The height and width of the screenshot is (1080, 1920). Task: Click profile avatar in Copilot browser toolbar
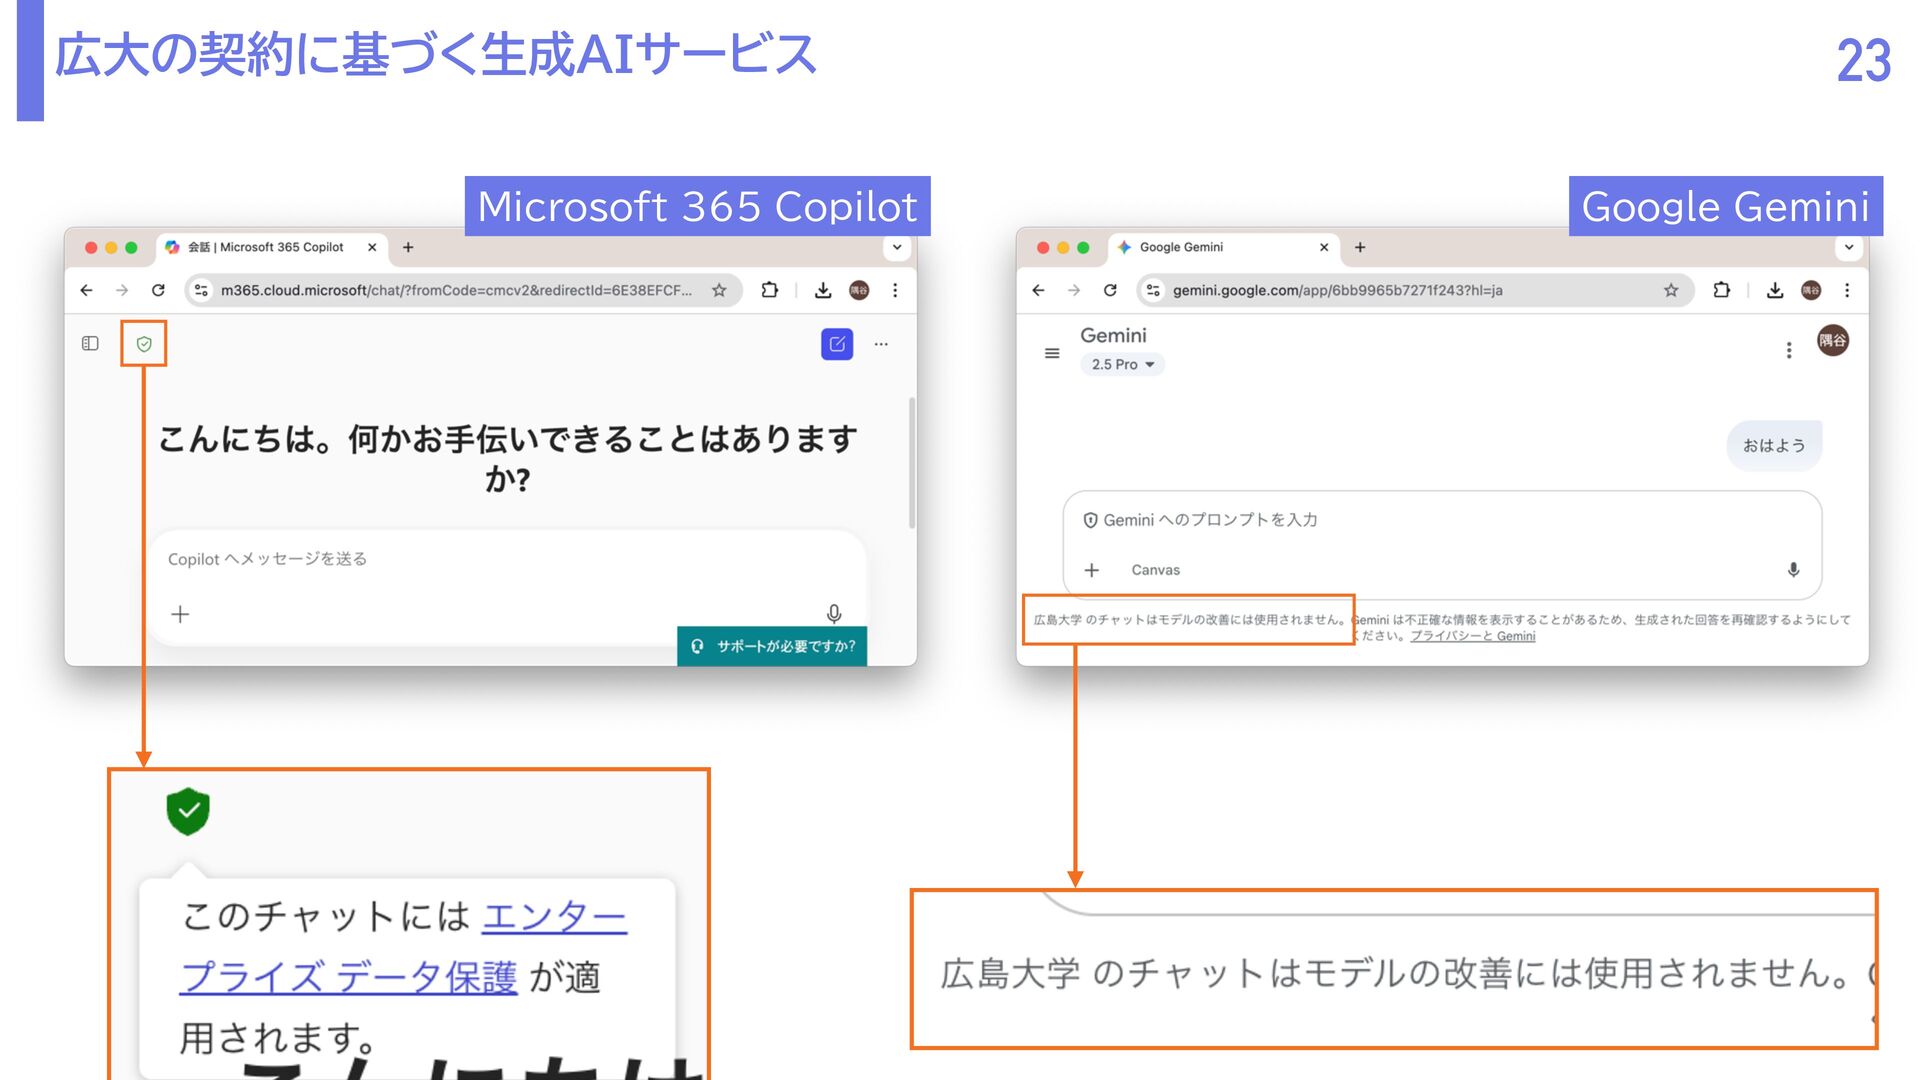(859, 290)
